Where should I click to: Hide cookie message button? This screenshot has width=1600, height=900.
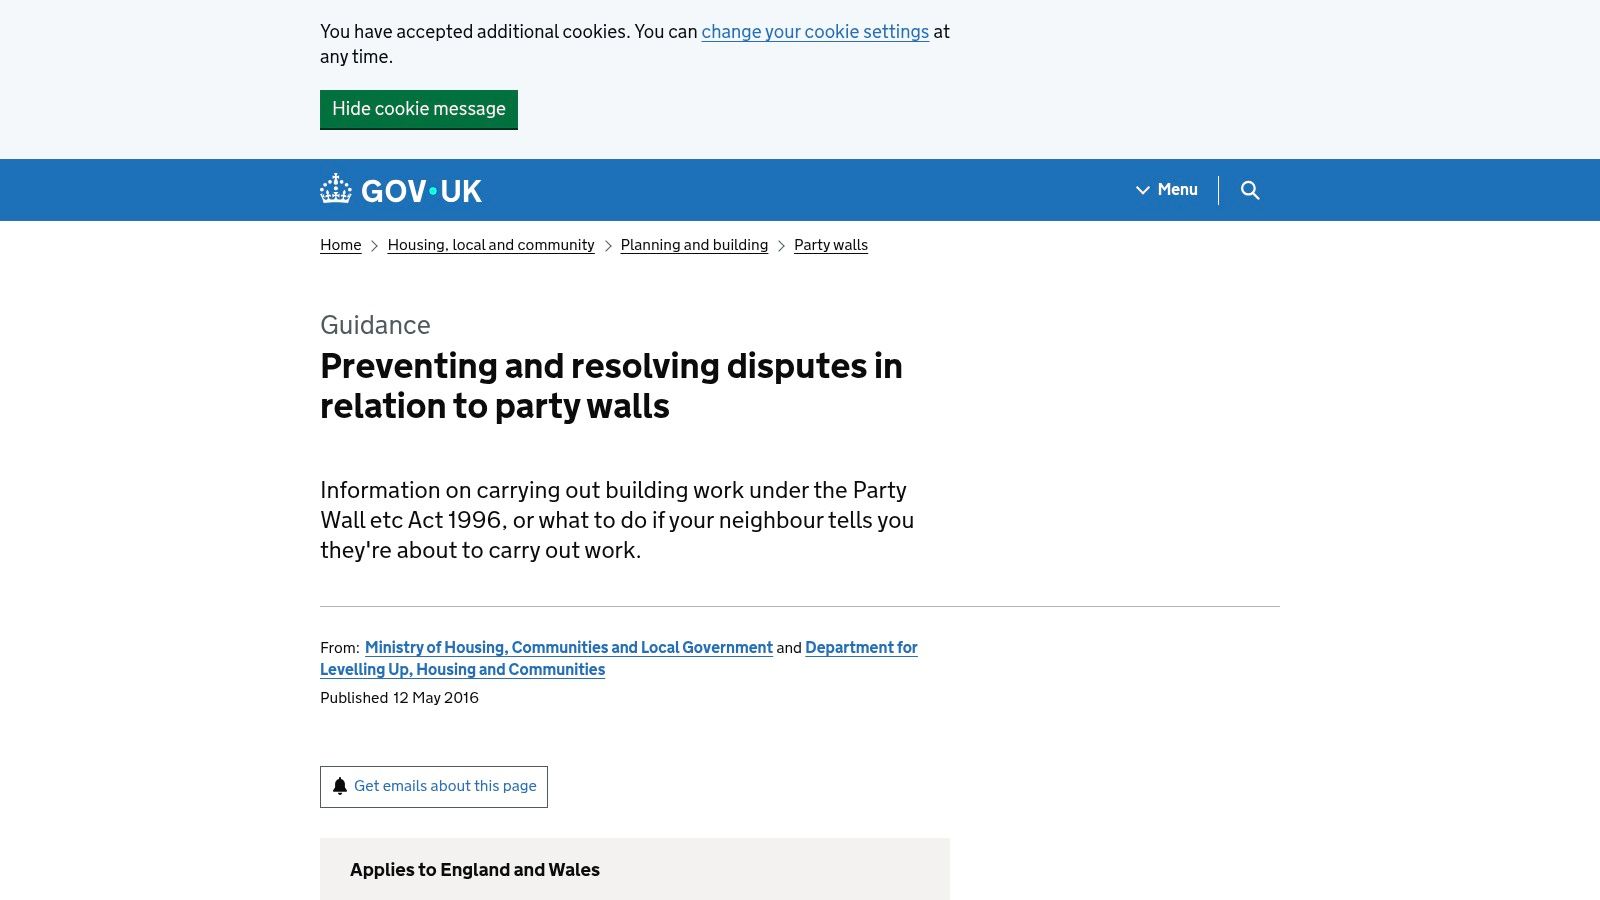pyautogui.click(x=419, y=109)
